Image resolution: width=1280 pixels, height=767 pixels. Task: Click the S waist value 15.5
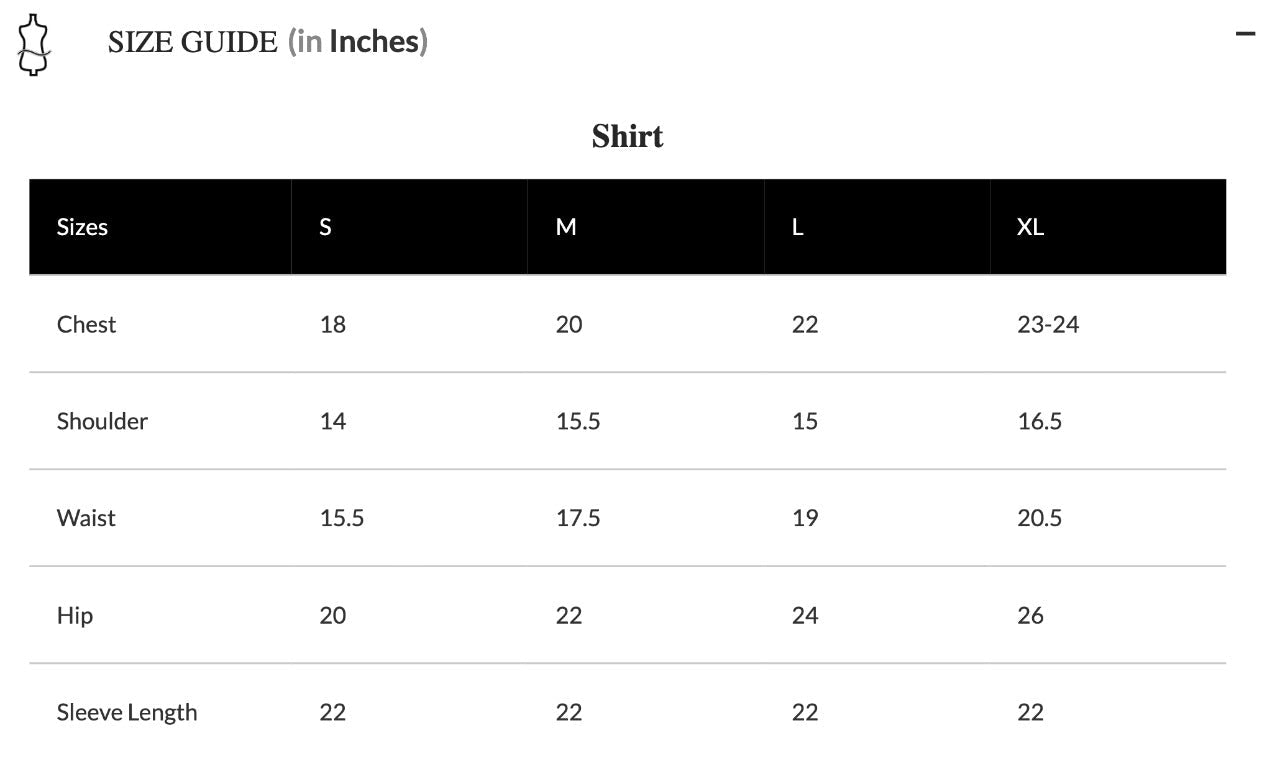point(342,518)
